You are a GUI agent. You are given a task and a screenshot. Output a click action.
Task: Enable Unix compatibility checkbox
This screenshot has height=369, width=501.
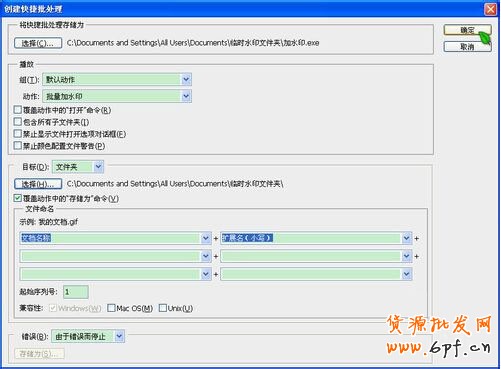(x=163, y=308)
